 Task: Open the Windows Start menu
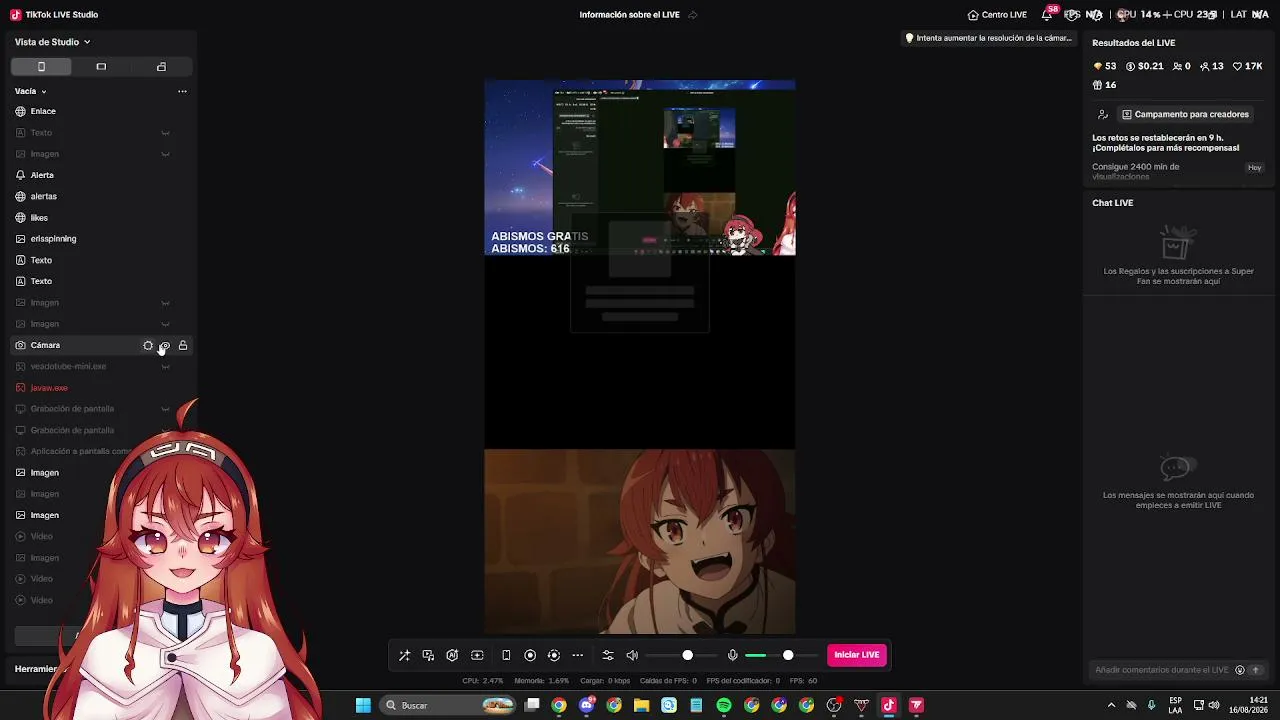tap(363, 705)
